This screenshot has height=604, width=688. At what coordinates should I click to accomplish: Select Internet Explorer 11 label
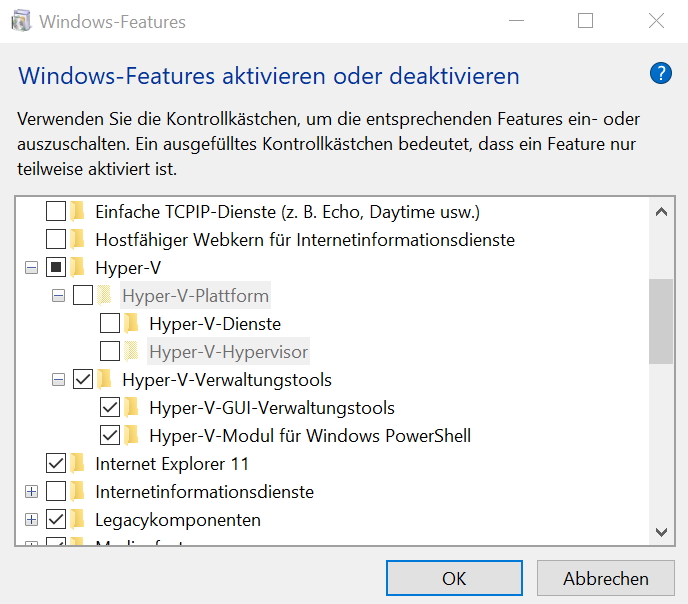click(172, 464)
